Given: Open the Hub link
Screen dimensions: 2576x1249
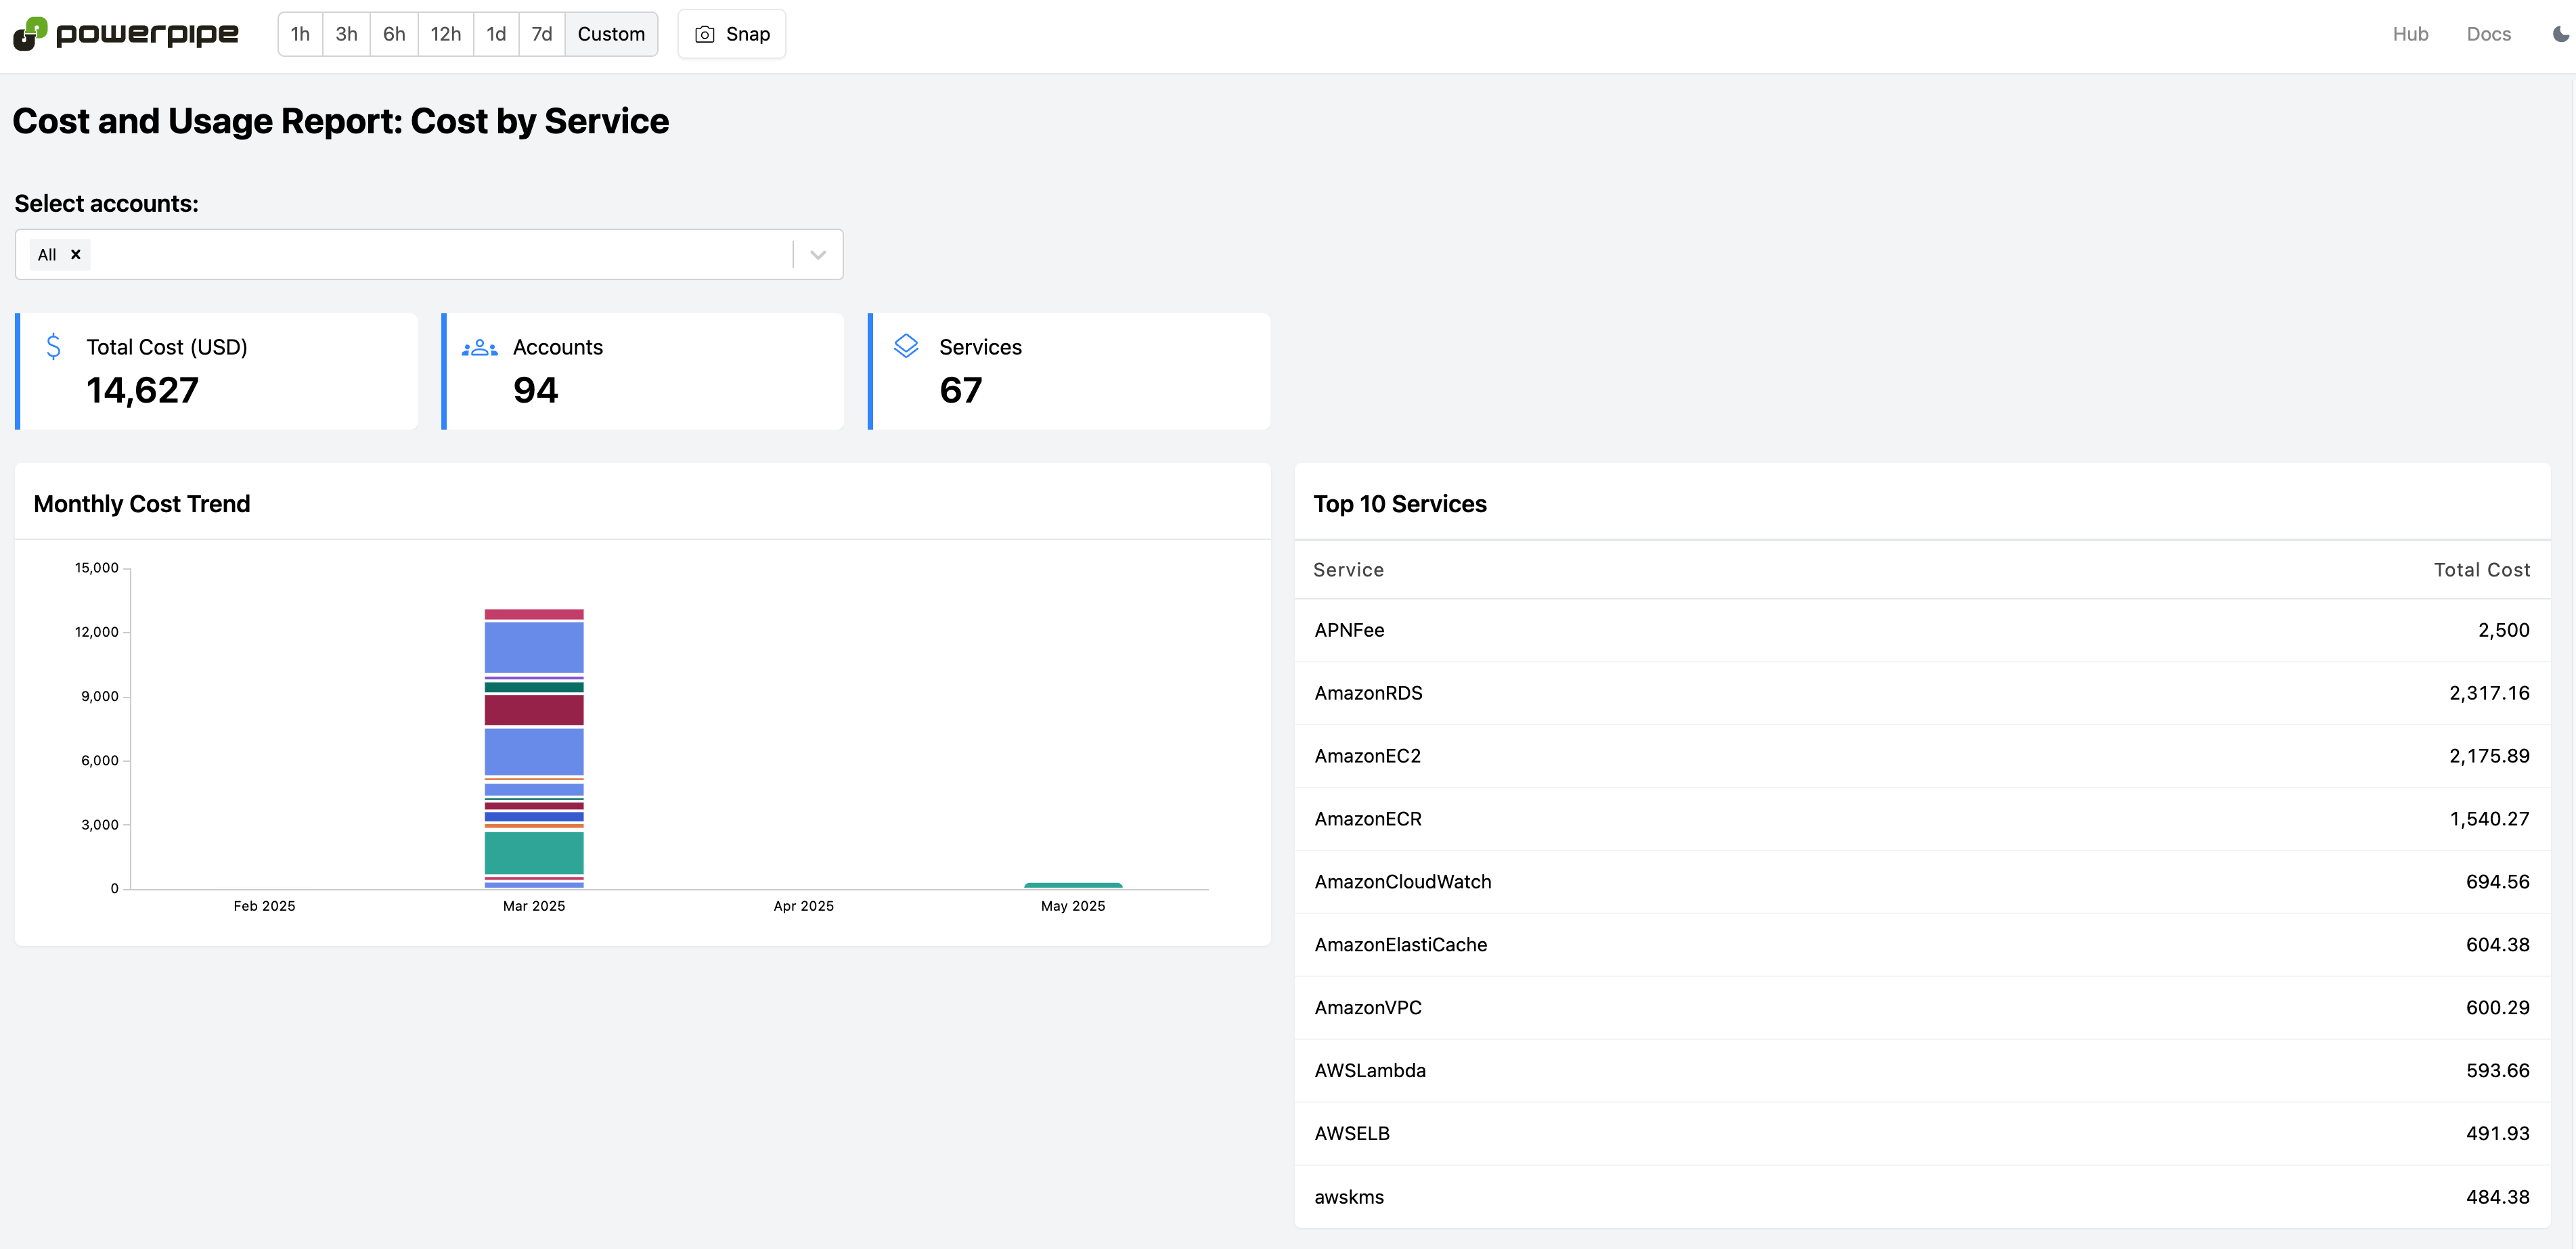Looking at the screenshot, I should point(2410,34).
